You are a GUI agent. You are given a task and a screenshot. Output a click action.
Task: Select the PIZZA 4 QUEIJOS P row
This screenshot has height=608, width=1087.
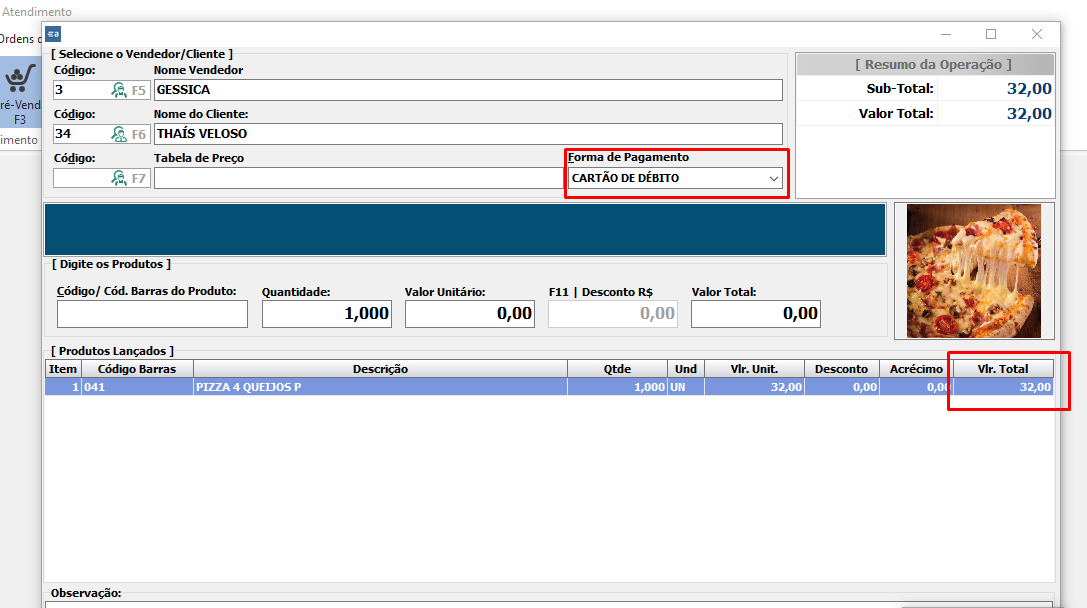380,387
